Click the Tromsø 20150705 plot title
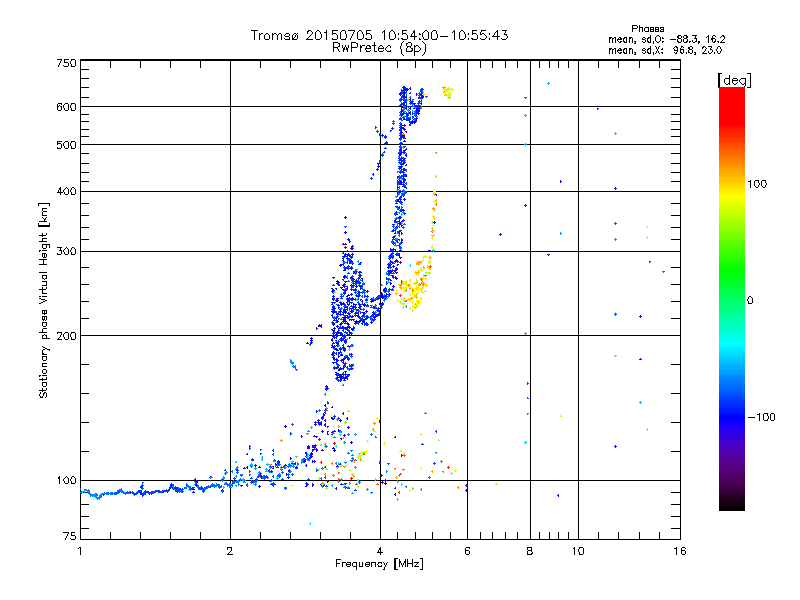This screenshot has width=800, height=600. tap(379, 35)
